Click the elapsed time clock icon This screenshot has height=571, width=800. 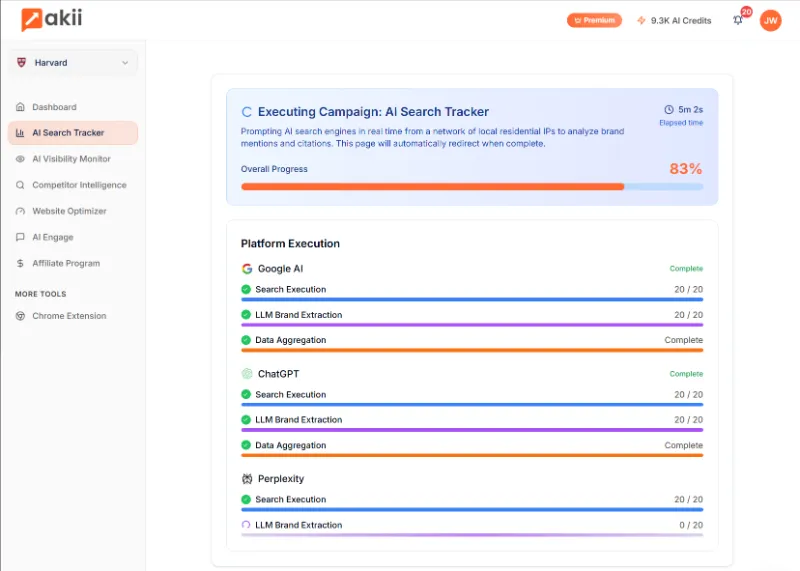pyautogui.click(x=668, y=109)
